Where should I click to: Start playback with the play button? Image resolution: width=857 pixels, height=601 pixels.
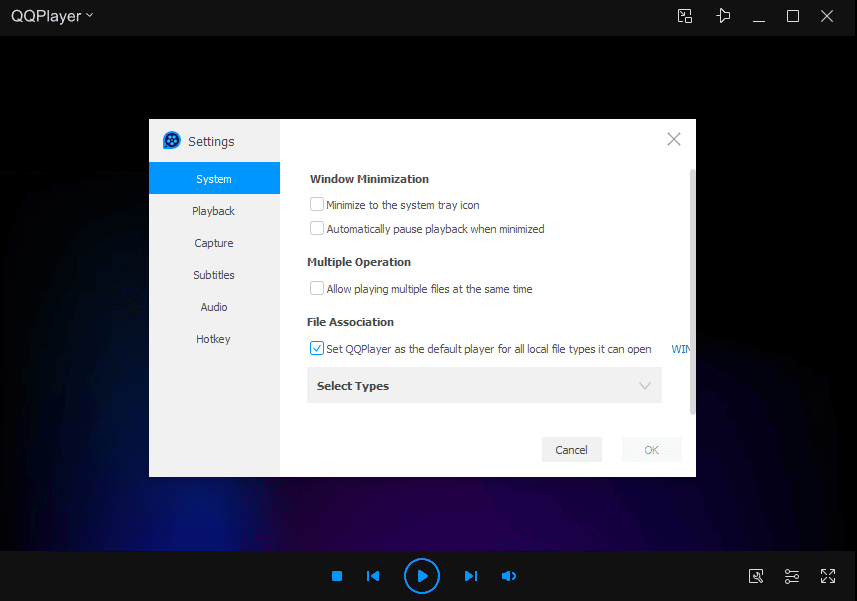pyautogui.click(x=421, y=576)
